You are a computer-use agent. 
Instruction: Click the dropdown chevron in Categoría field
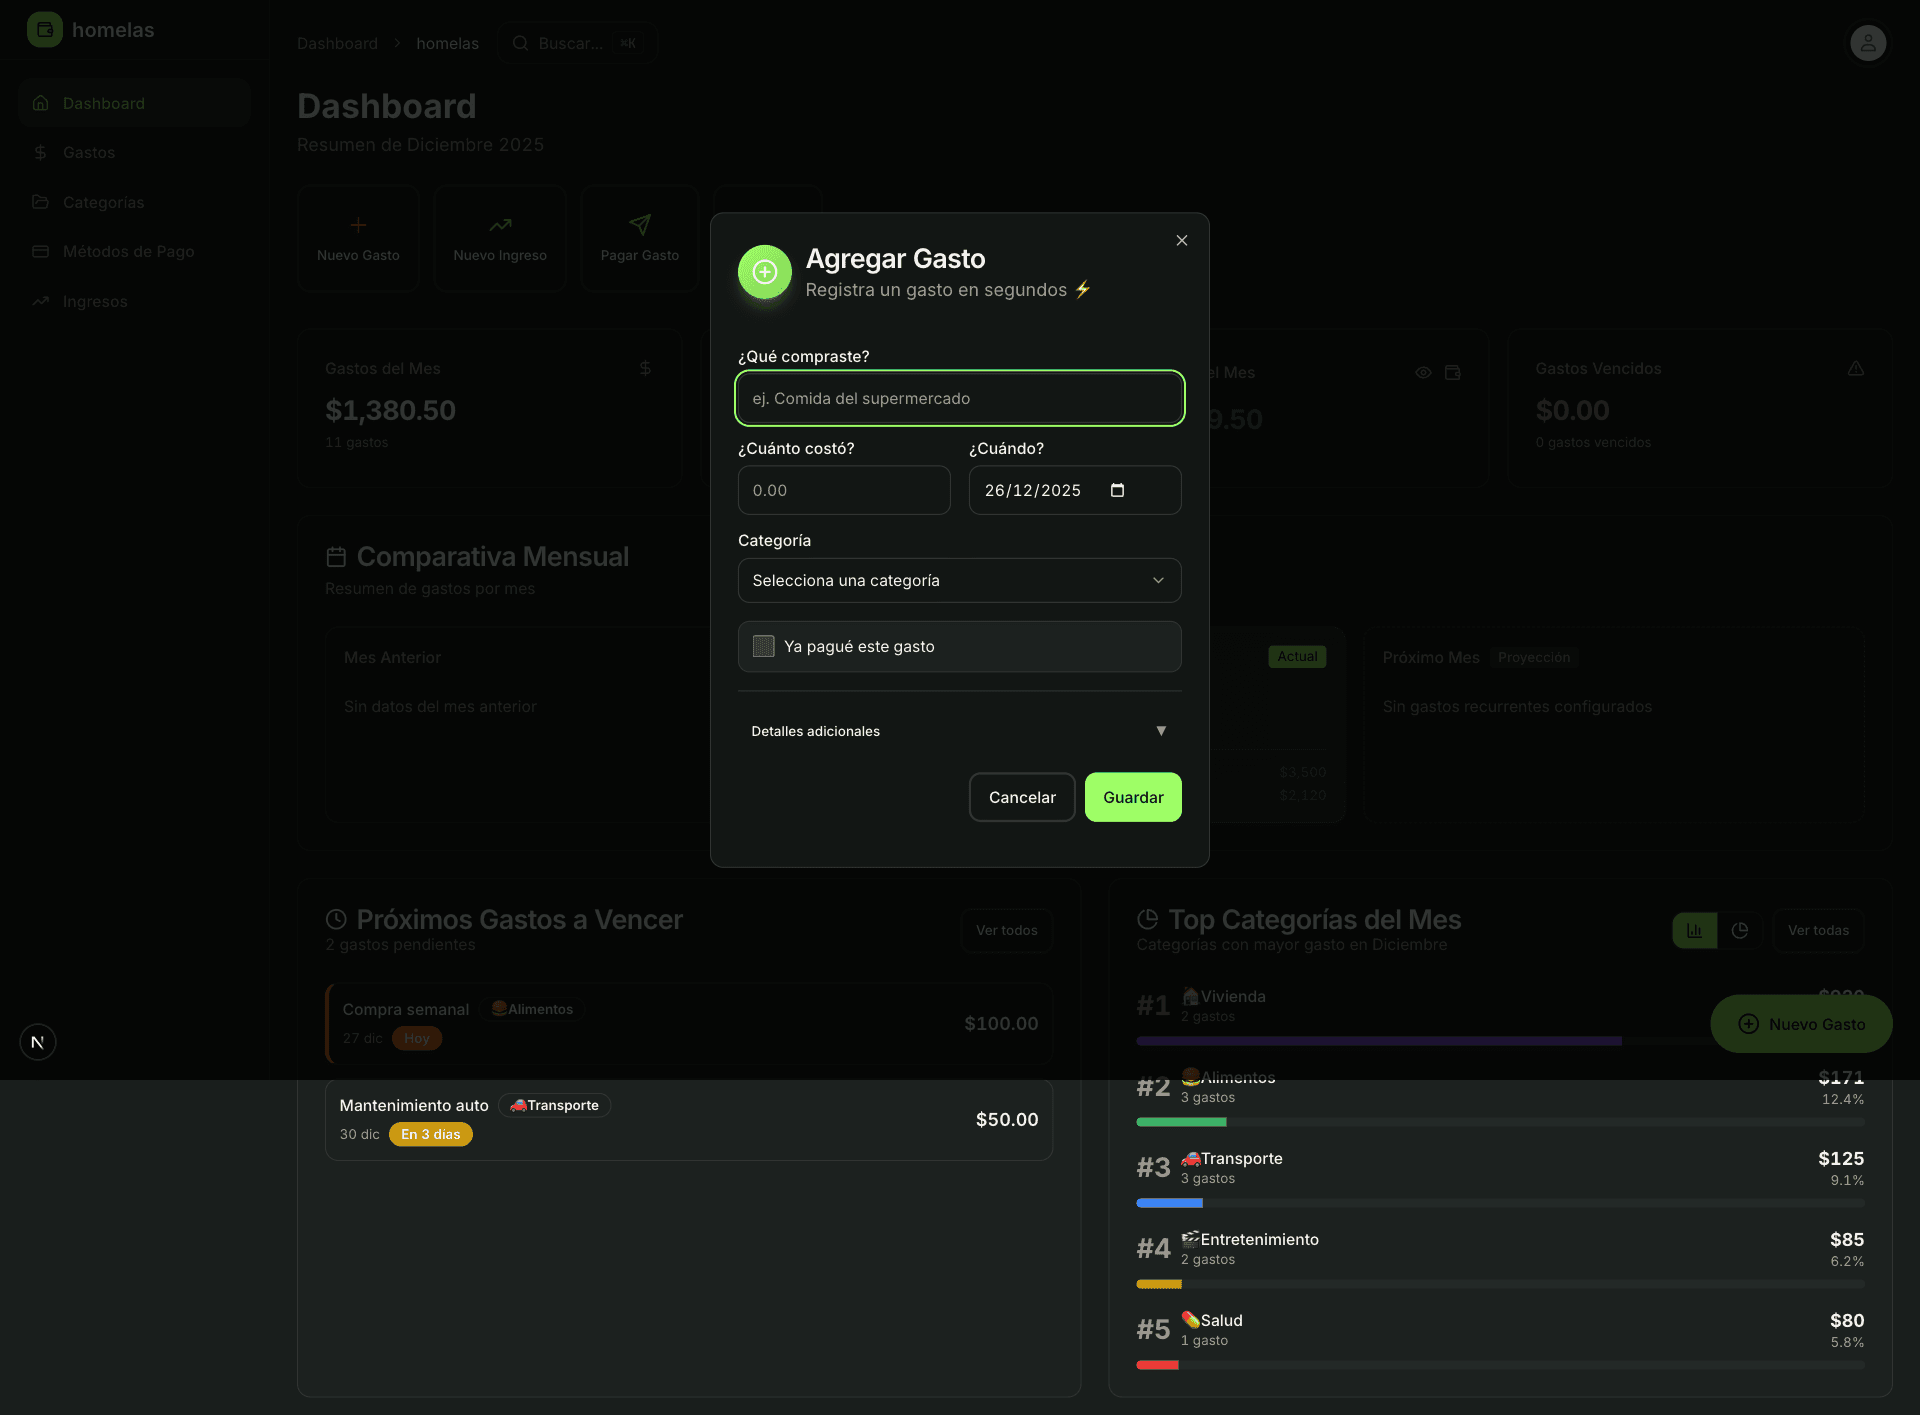1158,580
